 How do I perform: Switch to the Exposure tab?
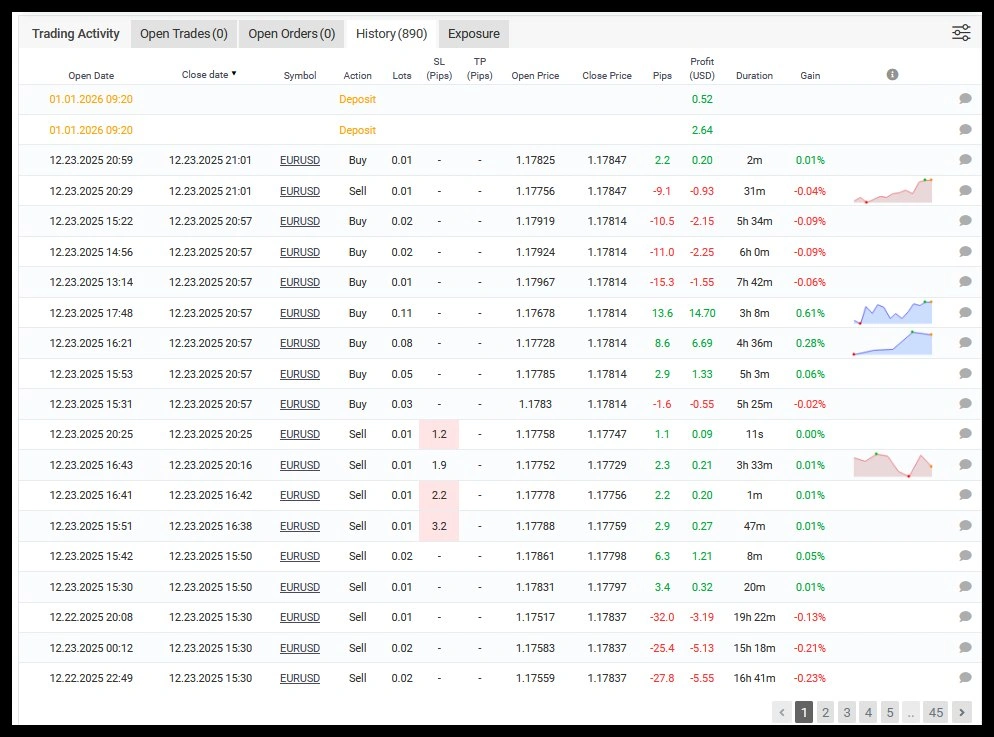[473, 34]
